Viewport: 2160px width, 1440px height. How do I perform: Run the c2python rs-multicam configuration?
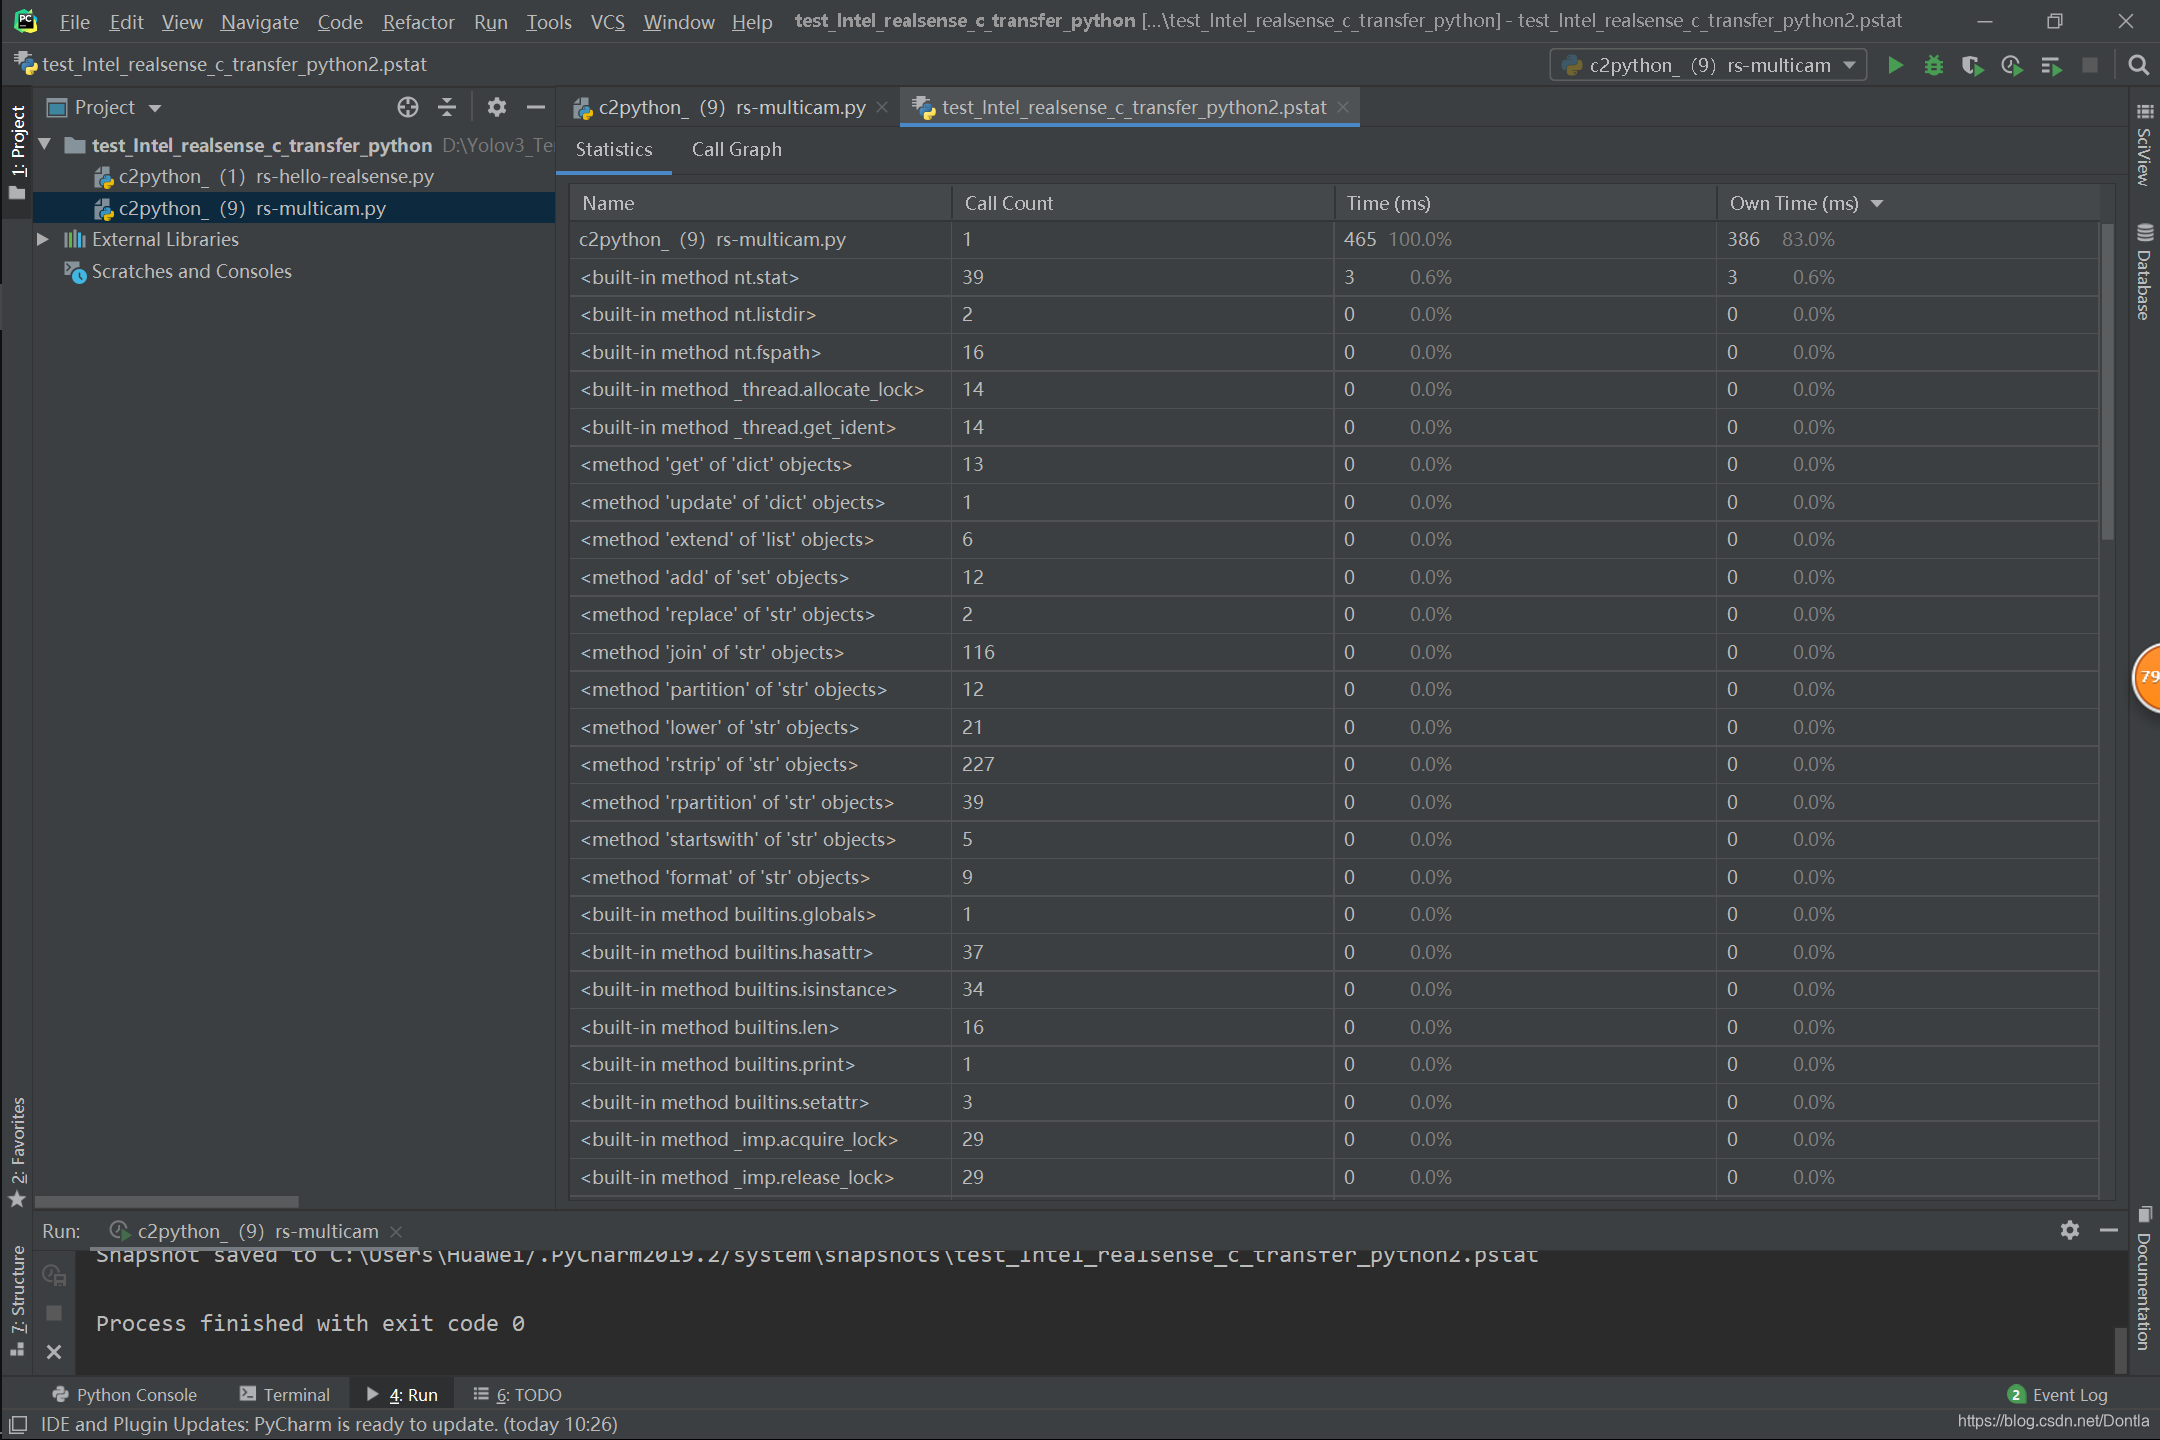pyautogui.click(x=1895, y=65)
